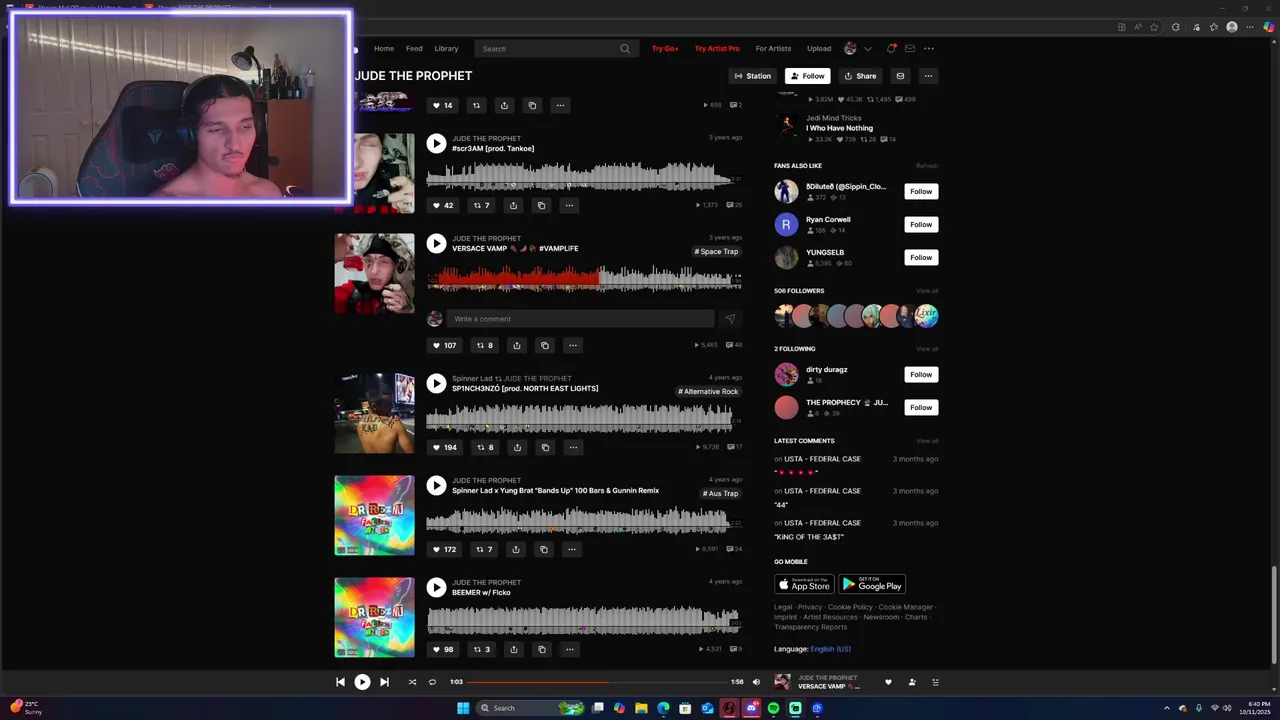
Task: Play the BEEMER w/ Ficko track
Action: (x=436, y=587)
